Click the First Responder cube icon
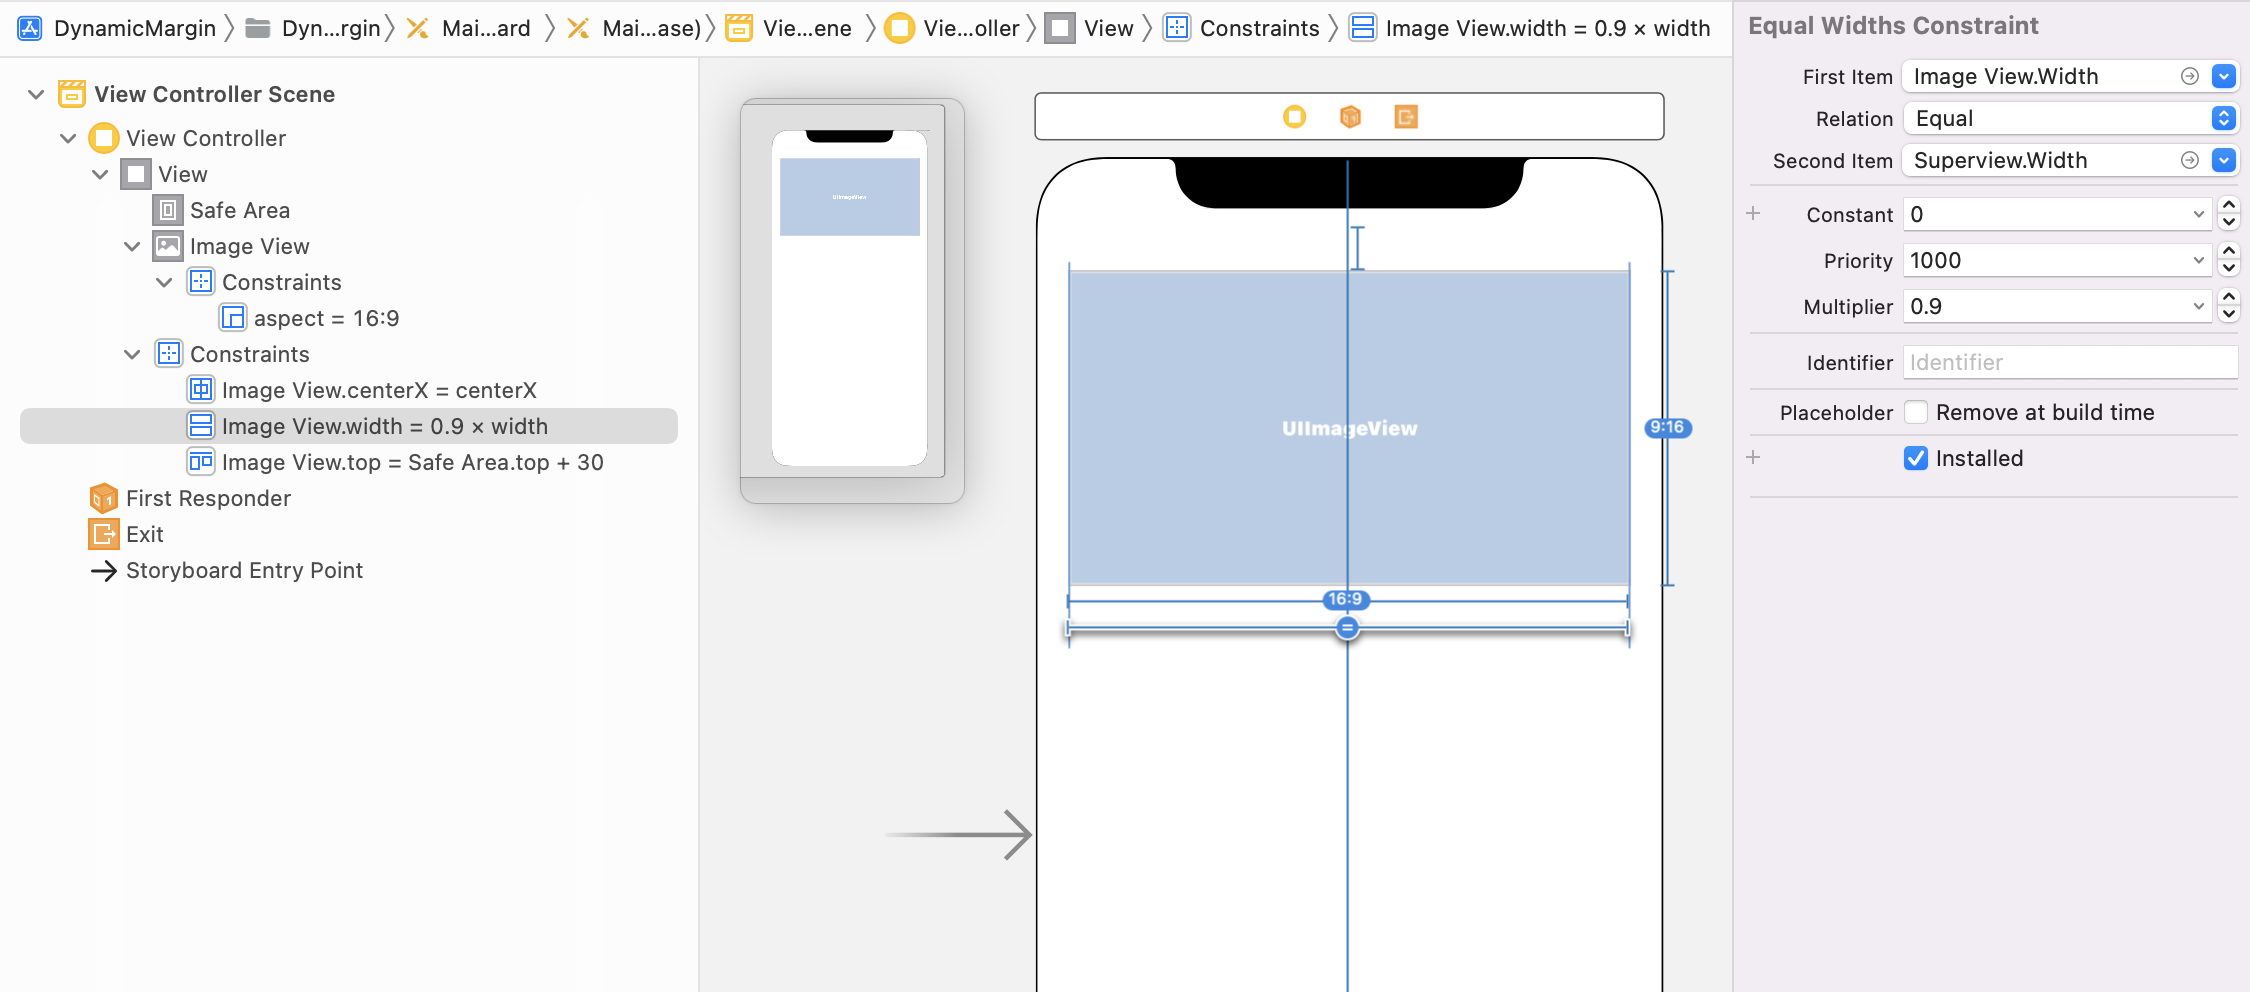 point(104,498)
